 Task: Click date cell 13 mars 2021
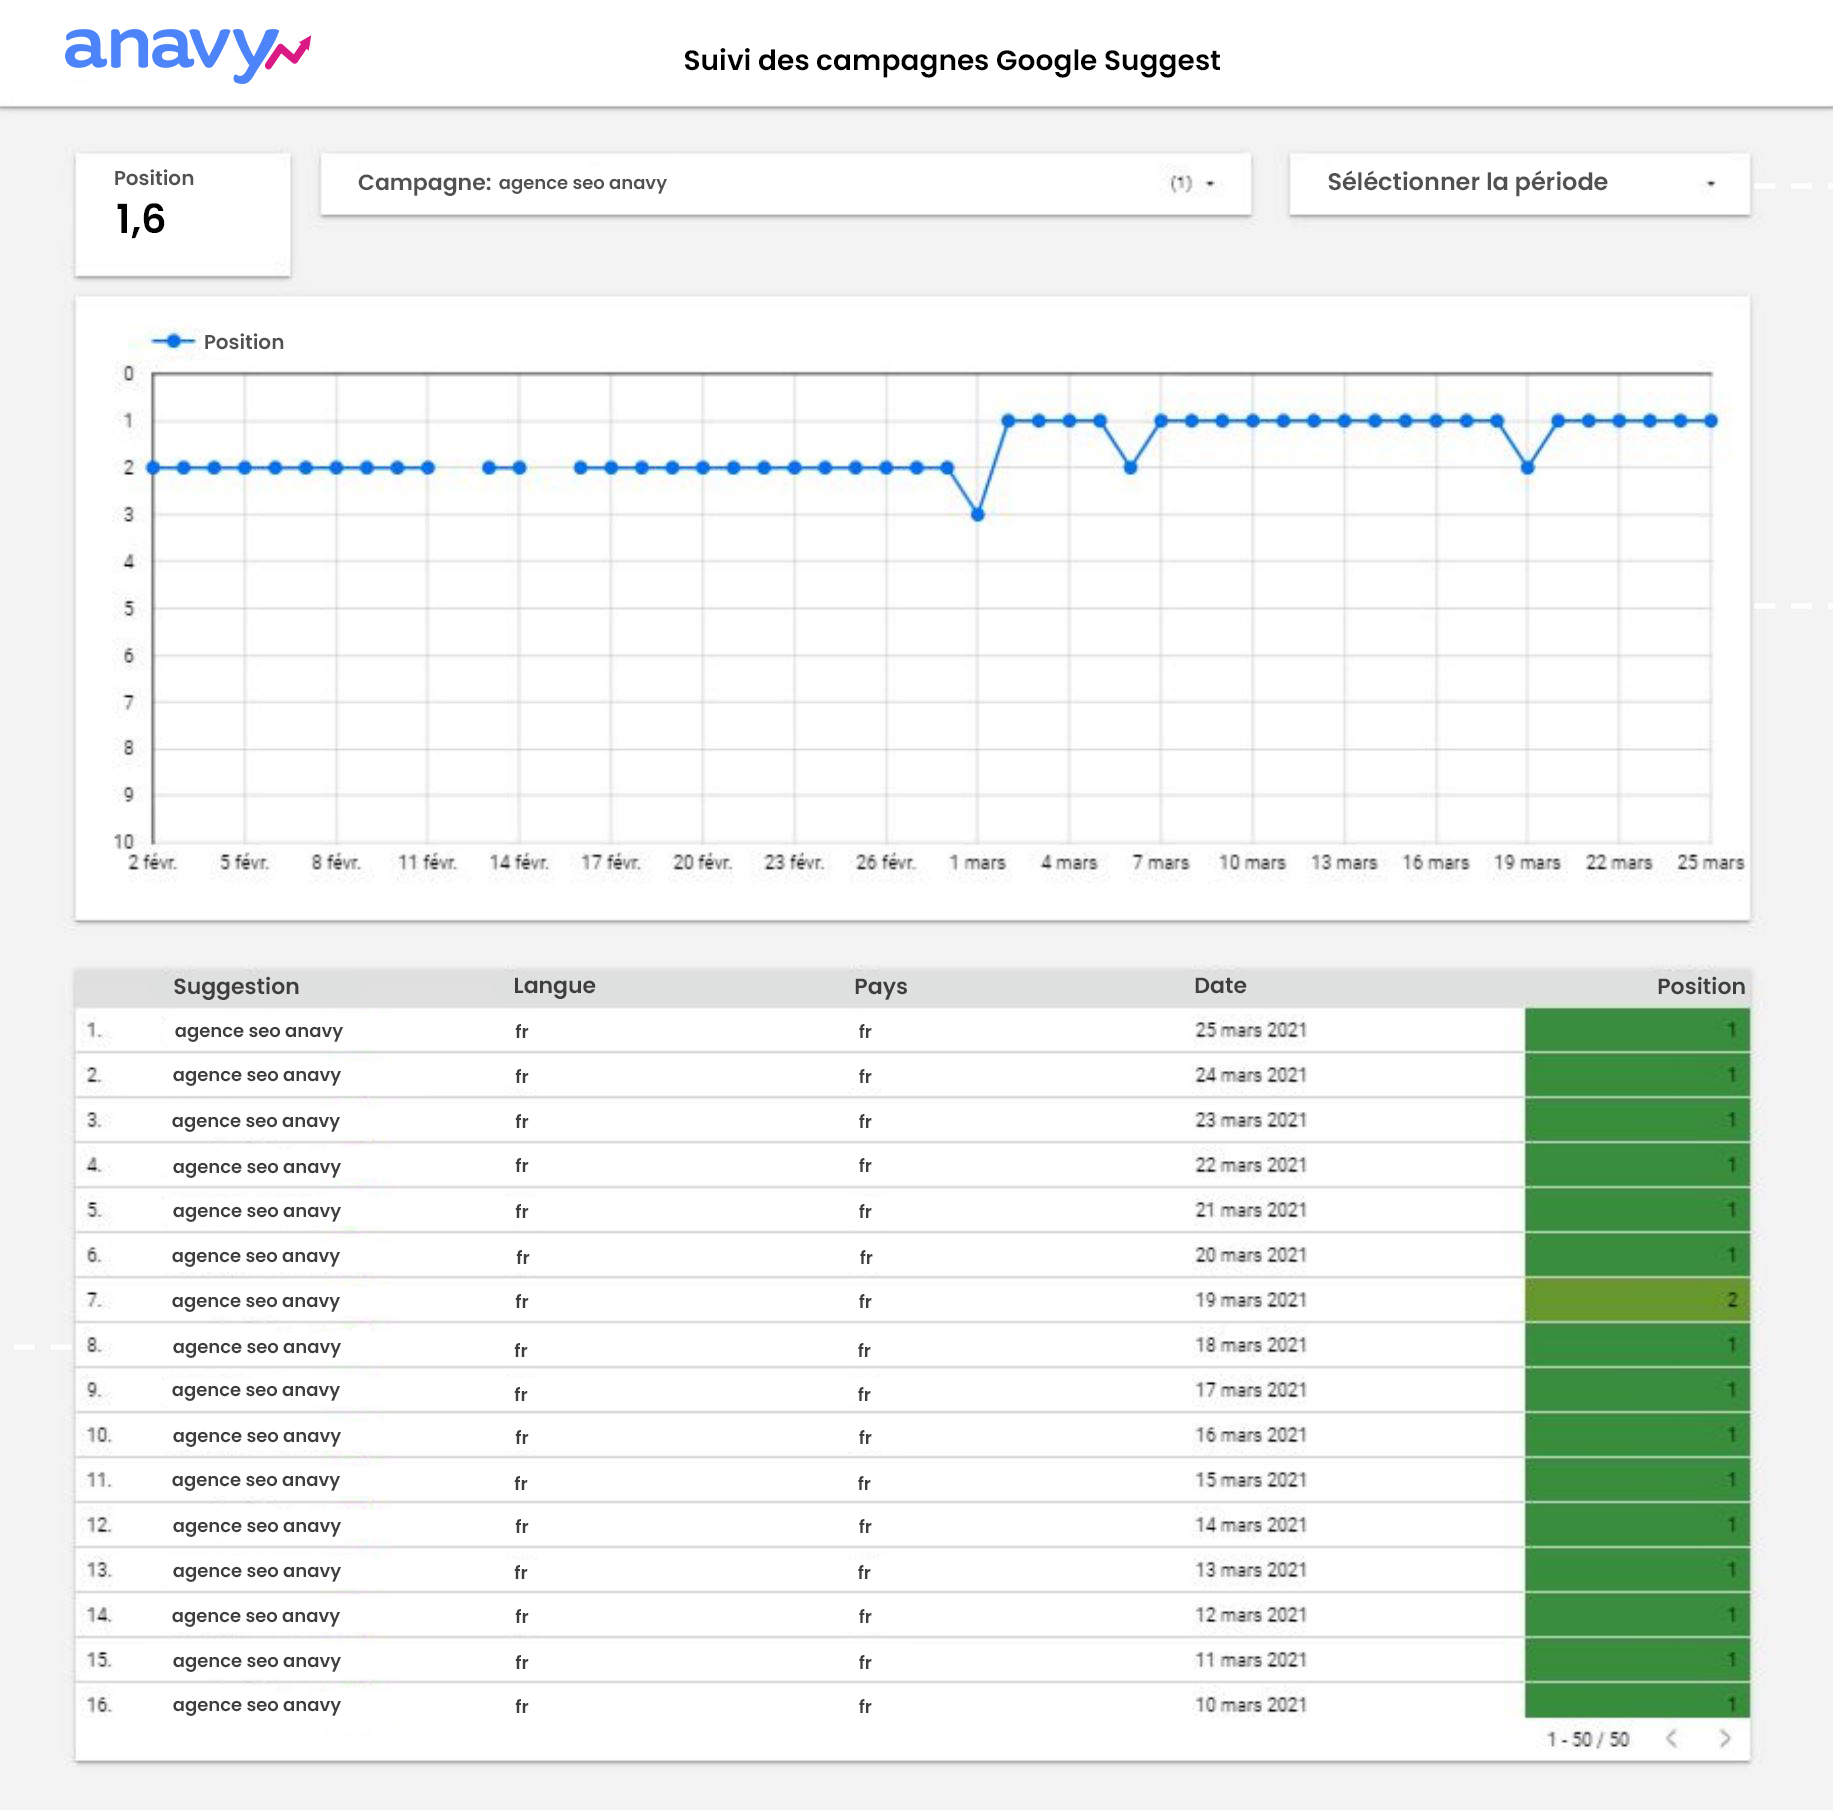(x=1251, y=1570)
